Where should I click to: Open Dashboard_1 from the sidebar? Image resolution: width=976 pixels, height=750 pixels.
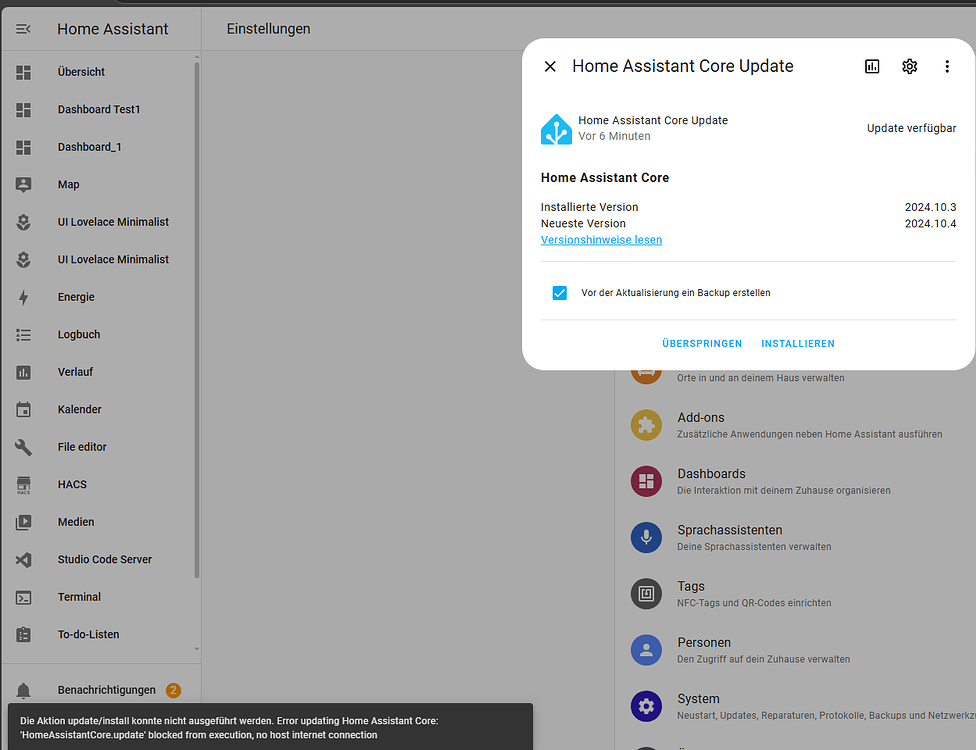point(90,147)
